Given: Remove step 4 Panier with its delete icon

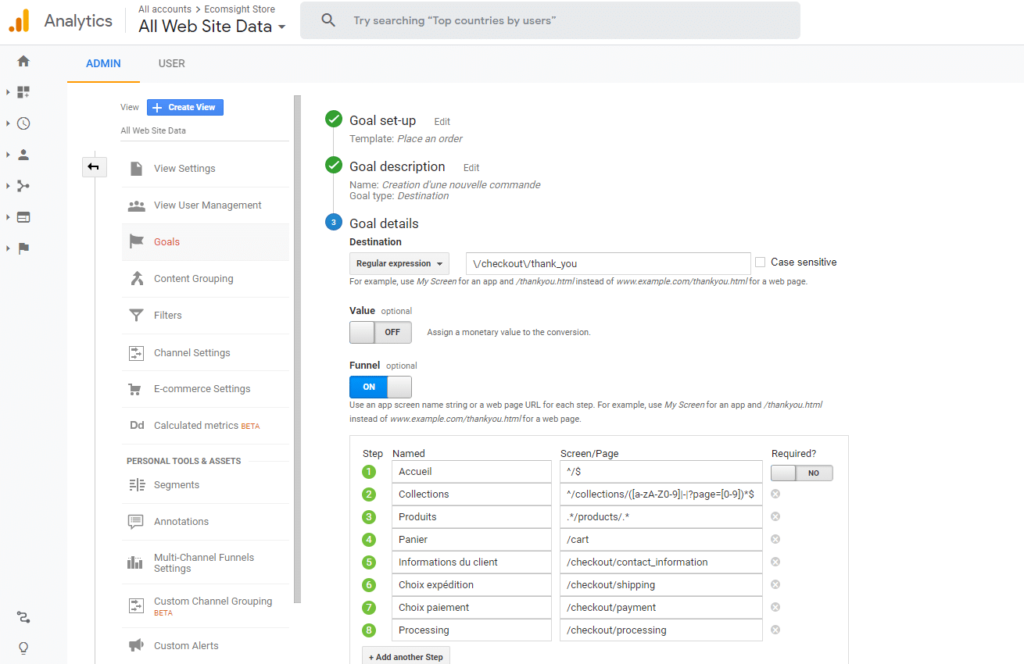Looking at the screenshot, I should pos(775,539).
